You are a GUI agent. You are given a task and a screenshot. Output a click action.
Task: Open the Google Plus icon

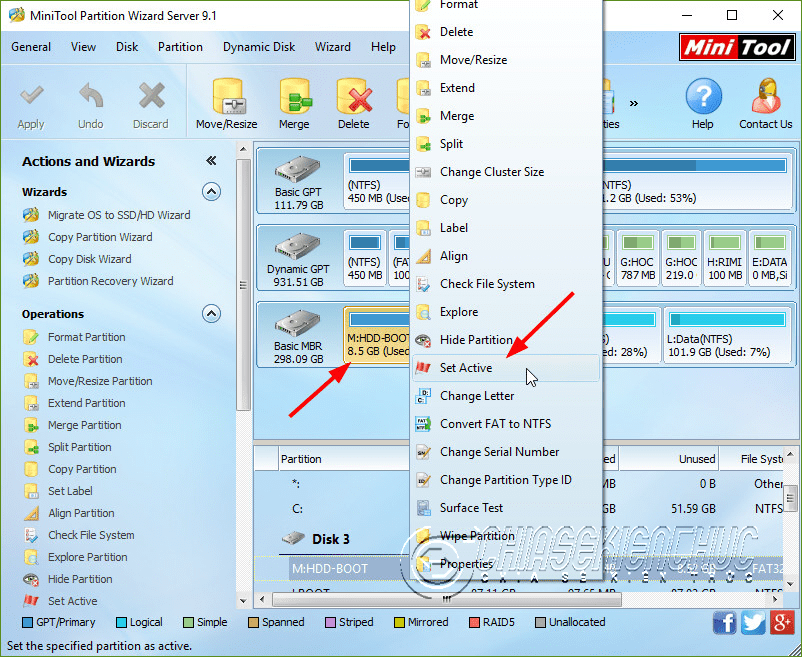tap(783, 623)
